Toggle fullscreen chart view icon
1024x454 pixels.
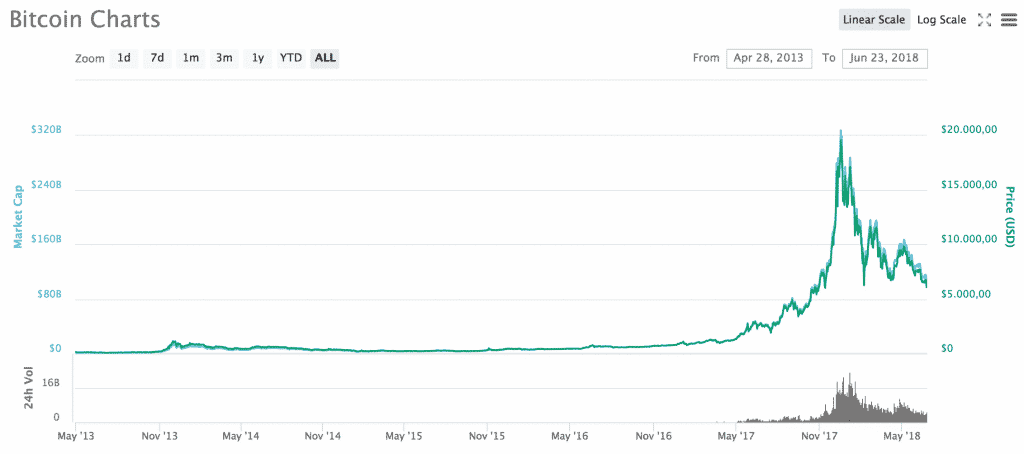984,20
